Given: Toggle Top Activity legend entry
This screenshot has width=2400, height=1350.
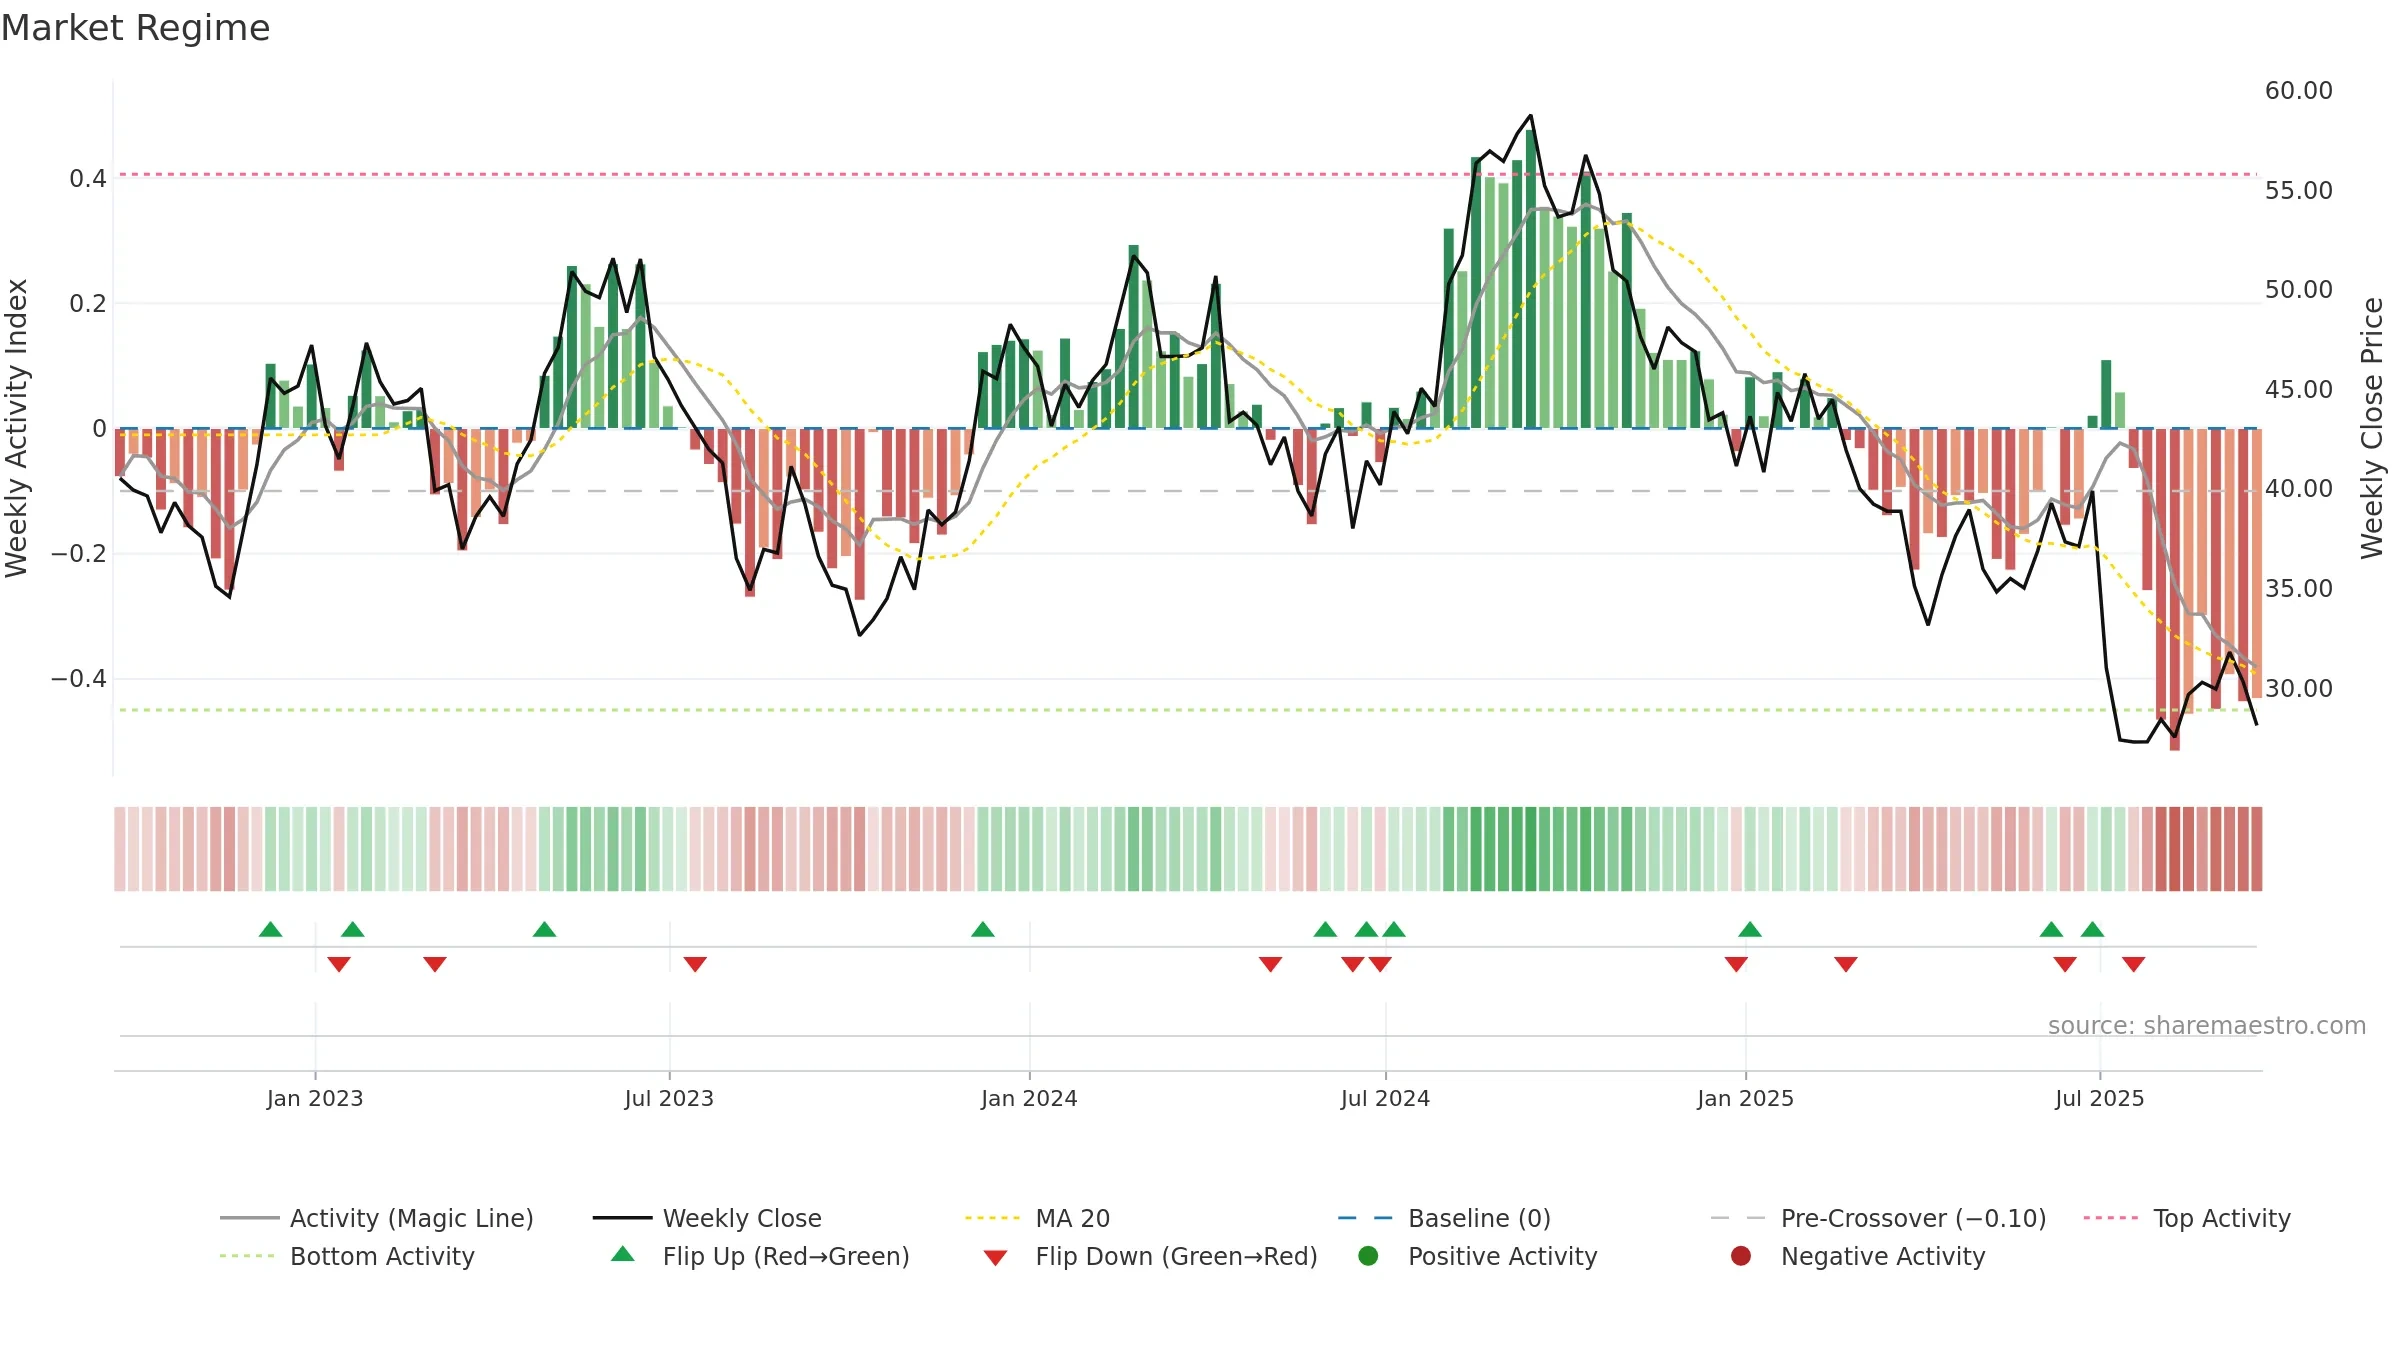Looking at the screenshot, I should pos(2187,1218).
